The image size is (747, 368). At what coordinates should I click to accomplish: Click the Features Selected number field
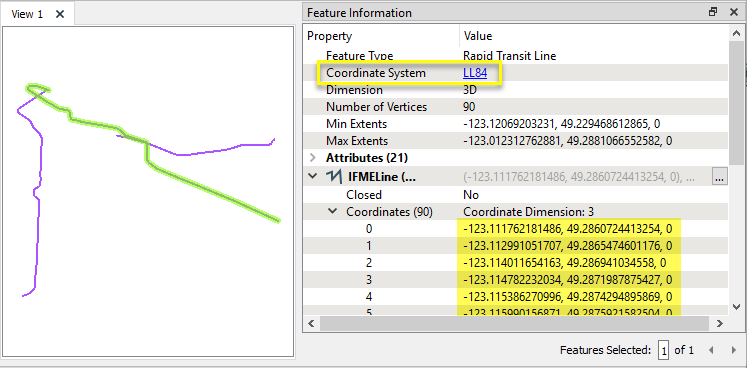coord(663,350)
